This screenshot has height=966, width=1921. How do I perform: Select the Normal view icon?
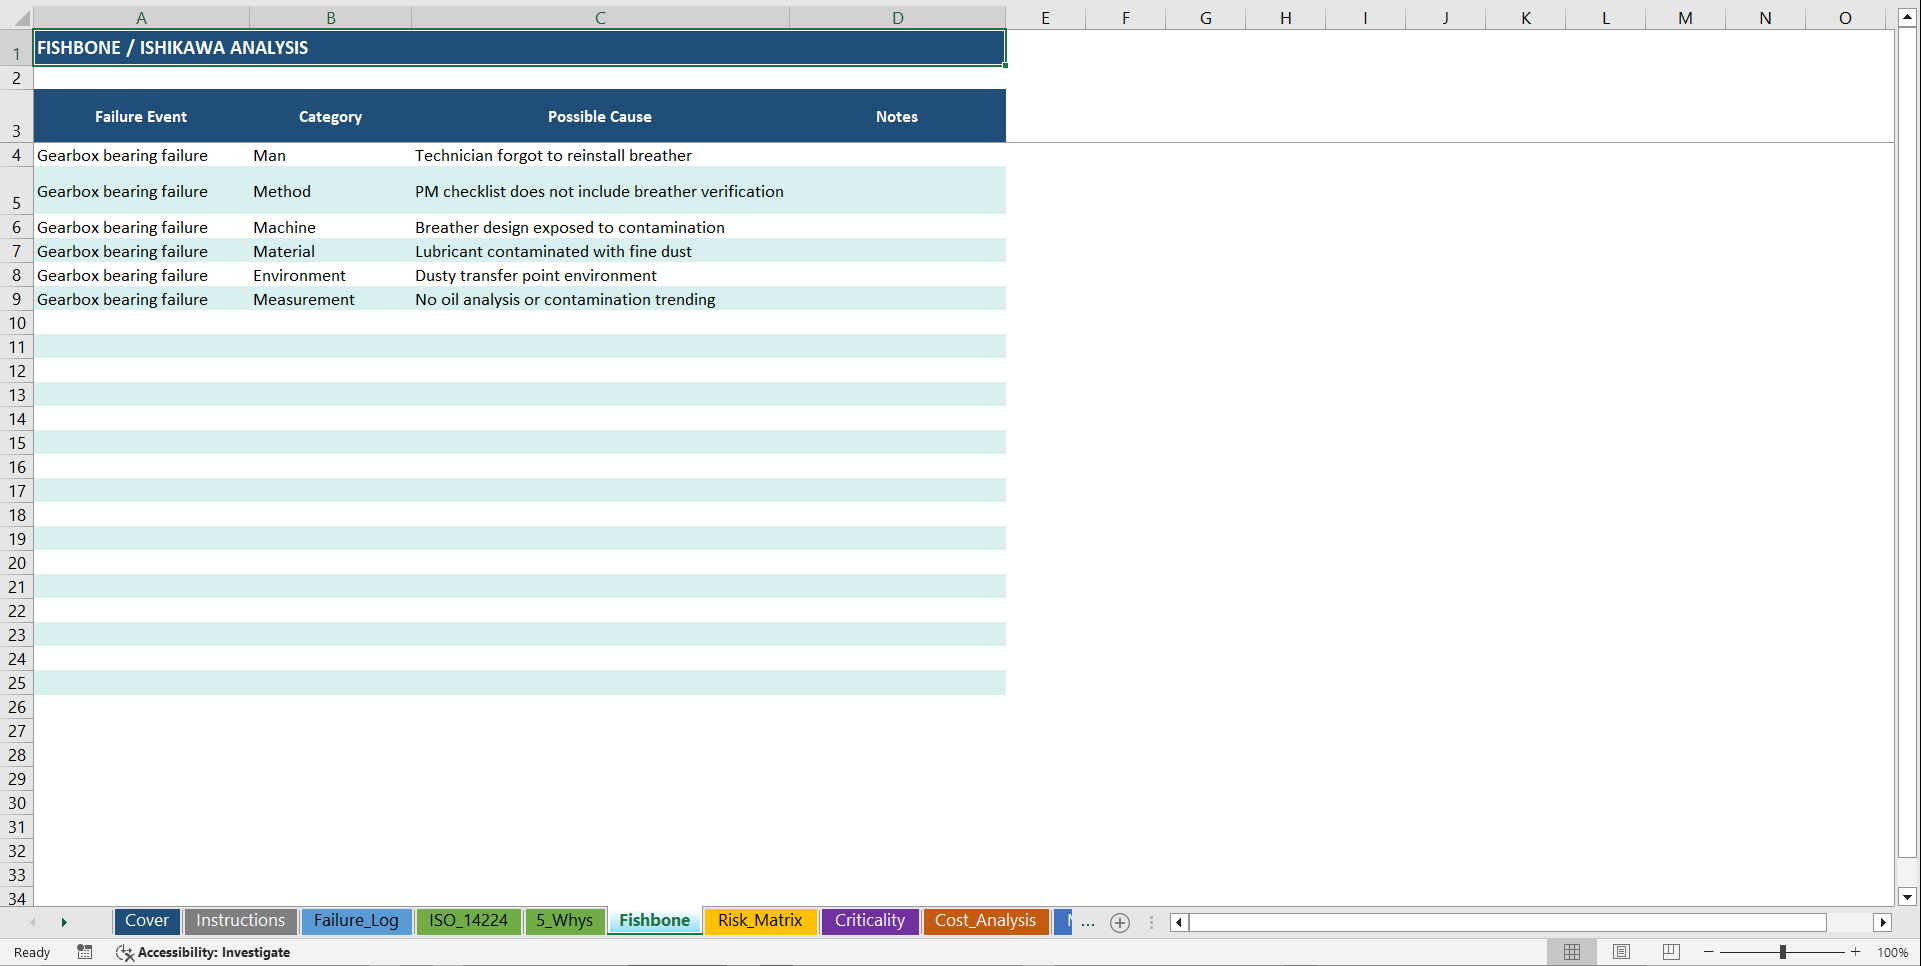tap(1572, 952)
